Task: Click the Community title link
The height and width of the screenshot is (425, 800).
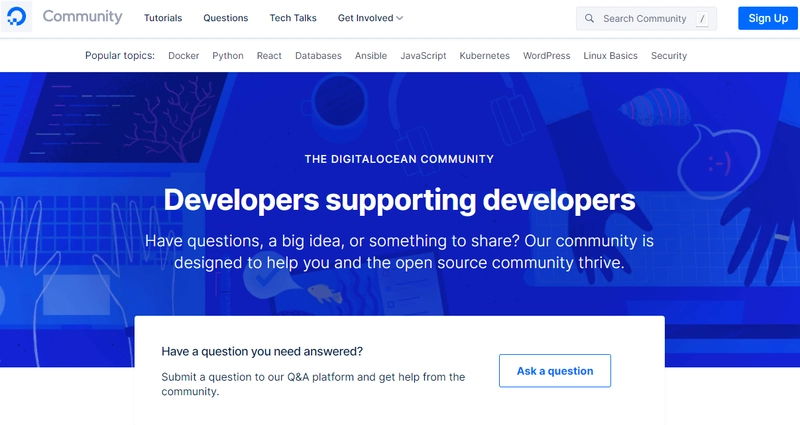Action: (82, 16)
